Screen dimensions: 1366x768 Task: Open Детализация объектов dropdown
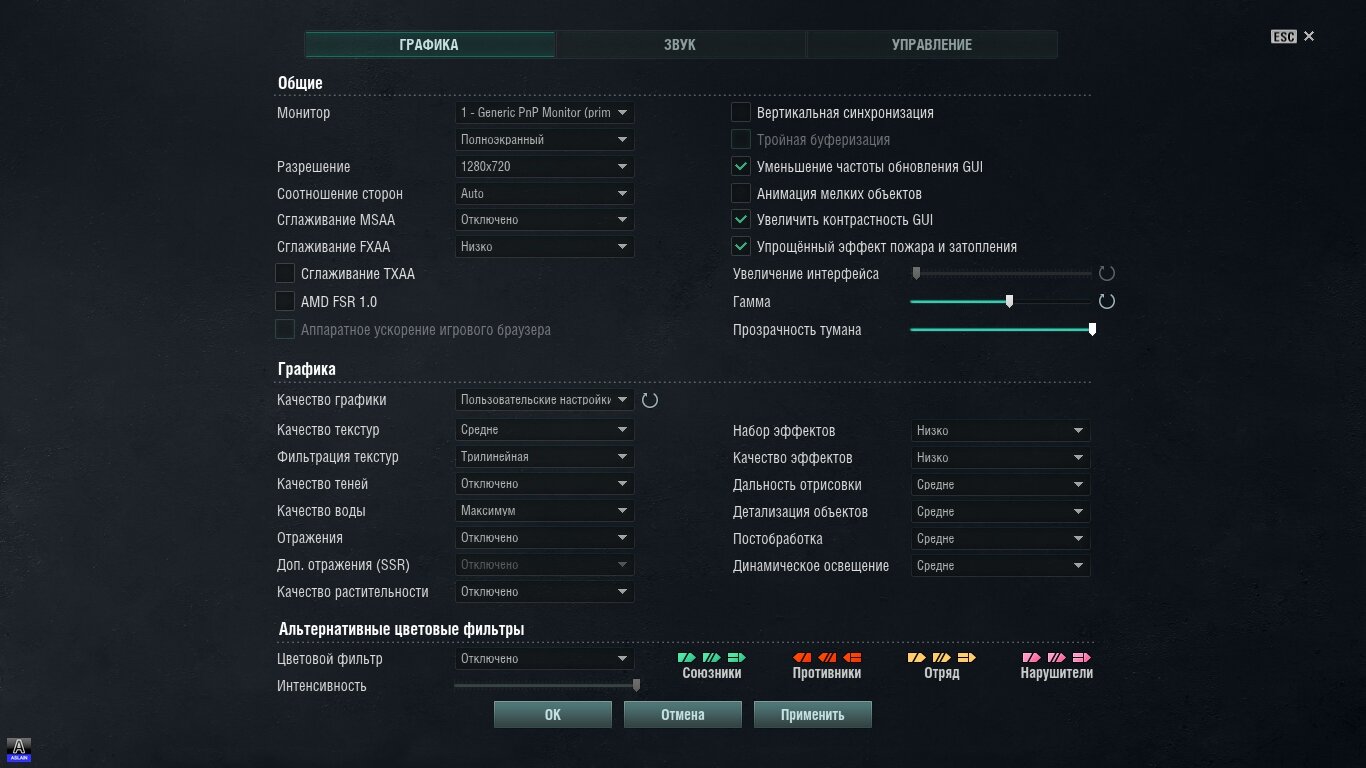coord(1001,512)
